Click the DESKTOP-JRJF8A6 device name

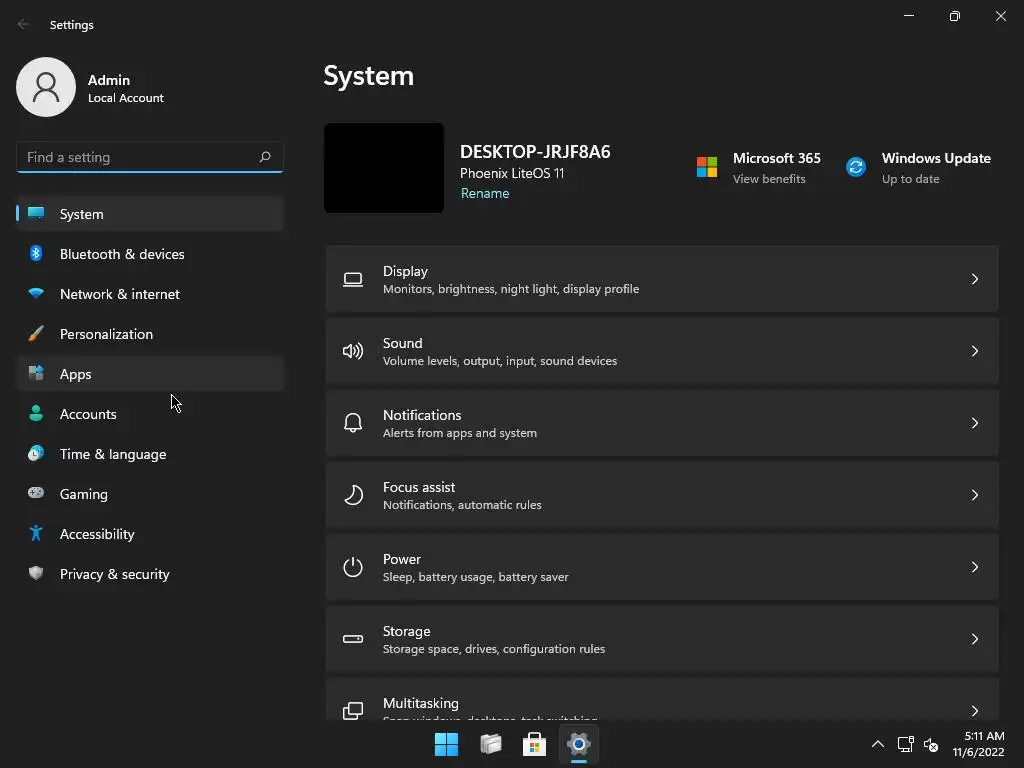coord(535,152)
